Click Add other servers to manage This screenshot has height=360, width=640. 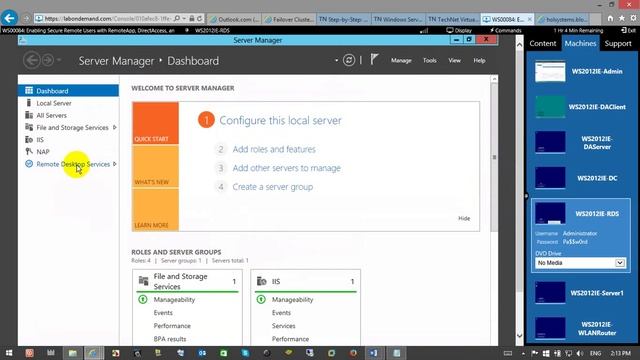(x=286, y=168)
